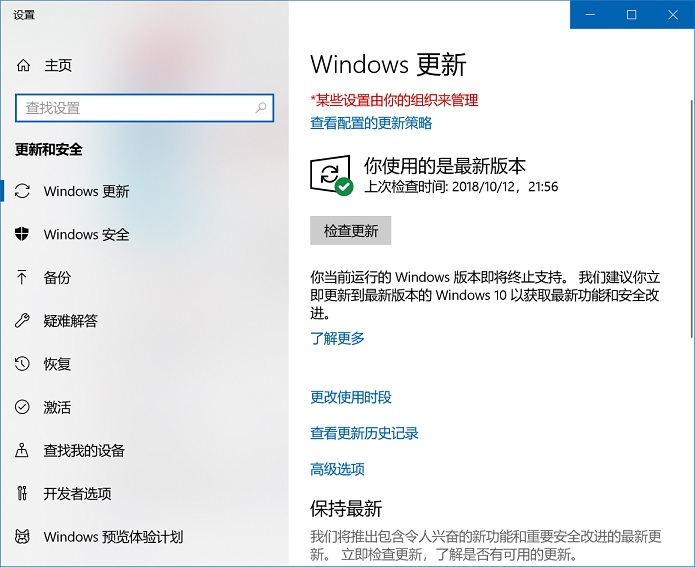Open 查看更新历史记录 link

(364, 433)
